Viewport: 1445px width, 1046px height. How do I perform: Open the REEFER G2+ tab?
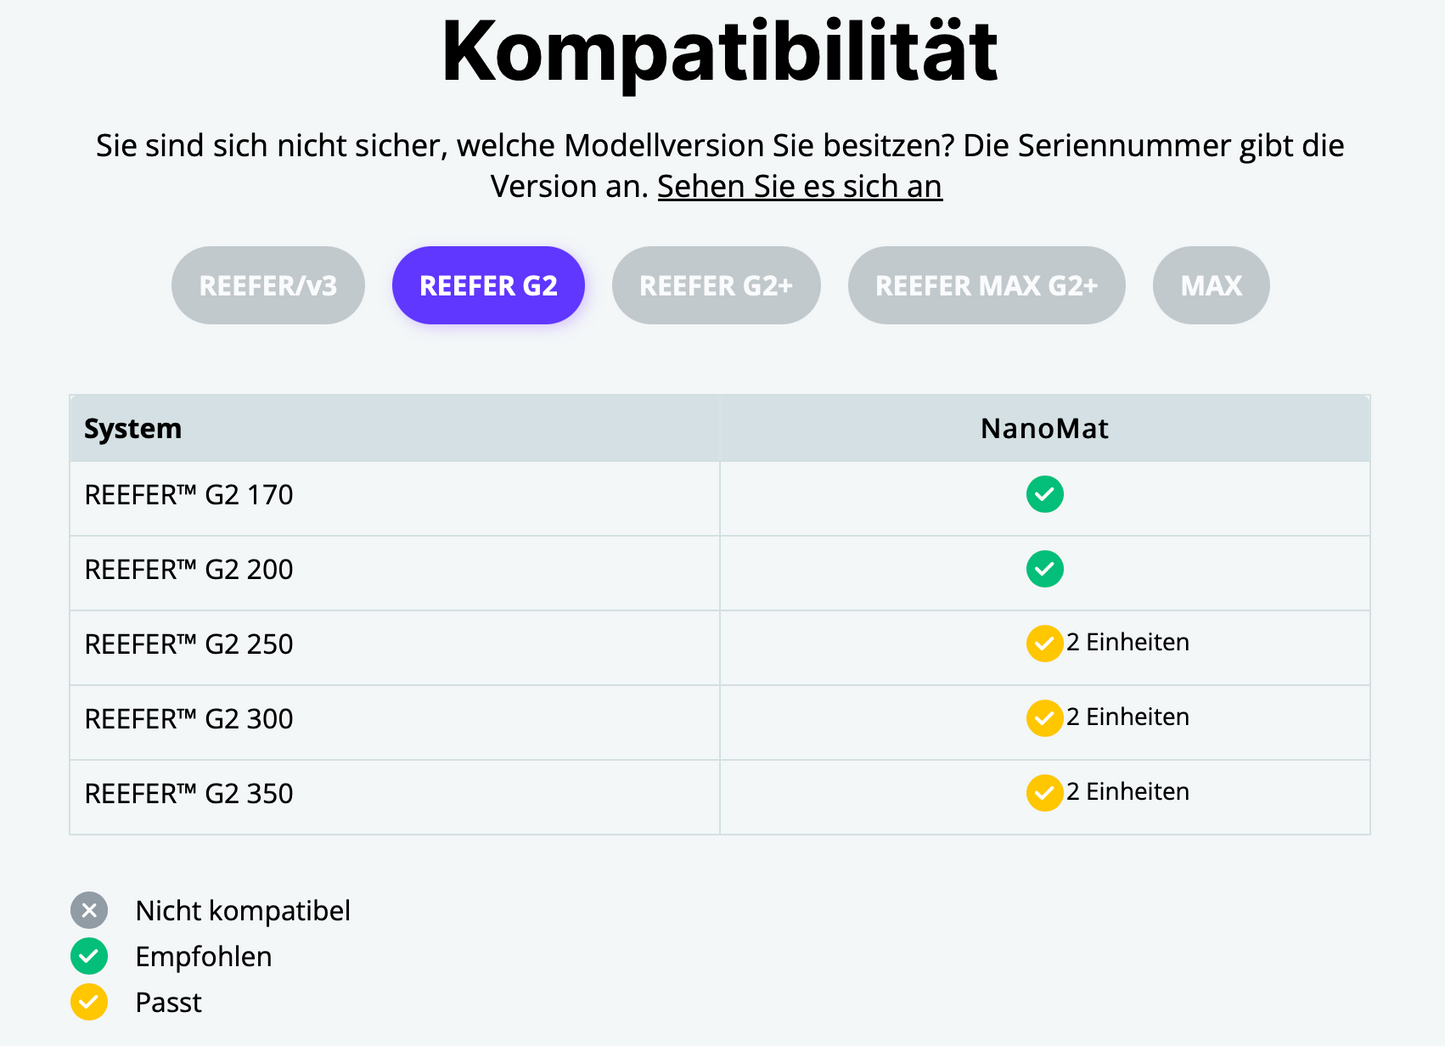pos(716,286)
